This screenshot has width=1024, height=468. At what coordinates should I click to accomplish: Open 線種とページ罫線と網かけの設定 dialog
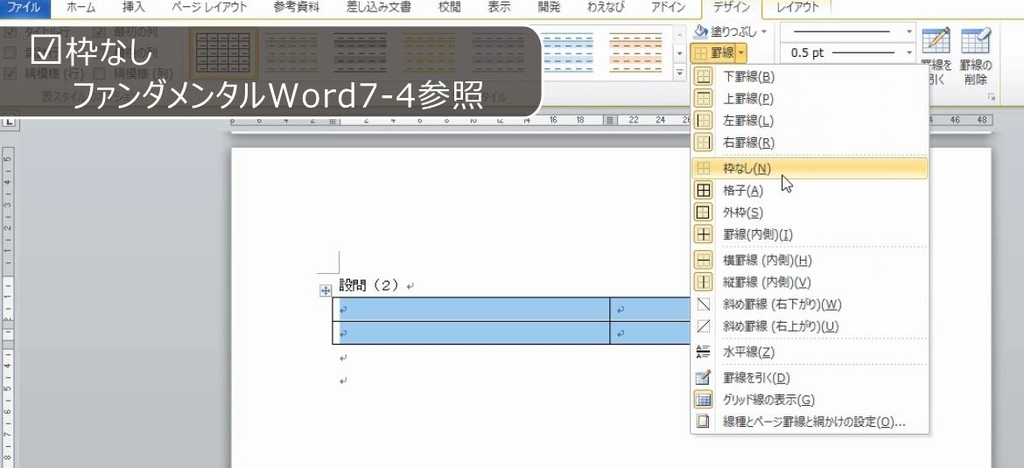tap(809, 422)
